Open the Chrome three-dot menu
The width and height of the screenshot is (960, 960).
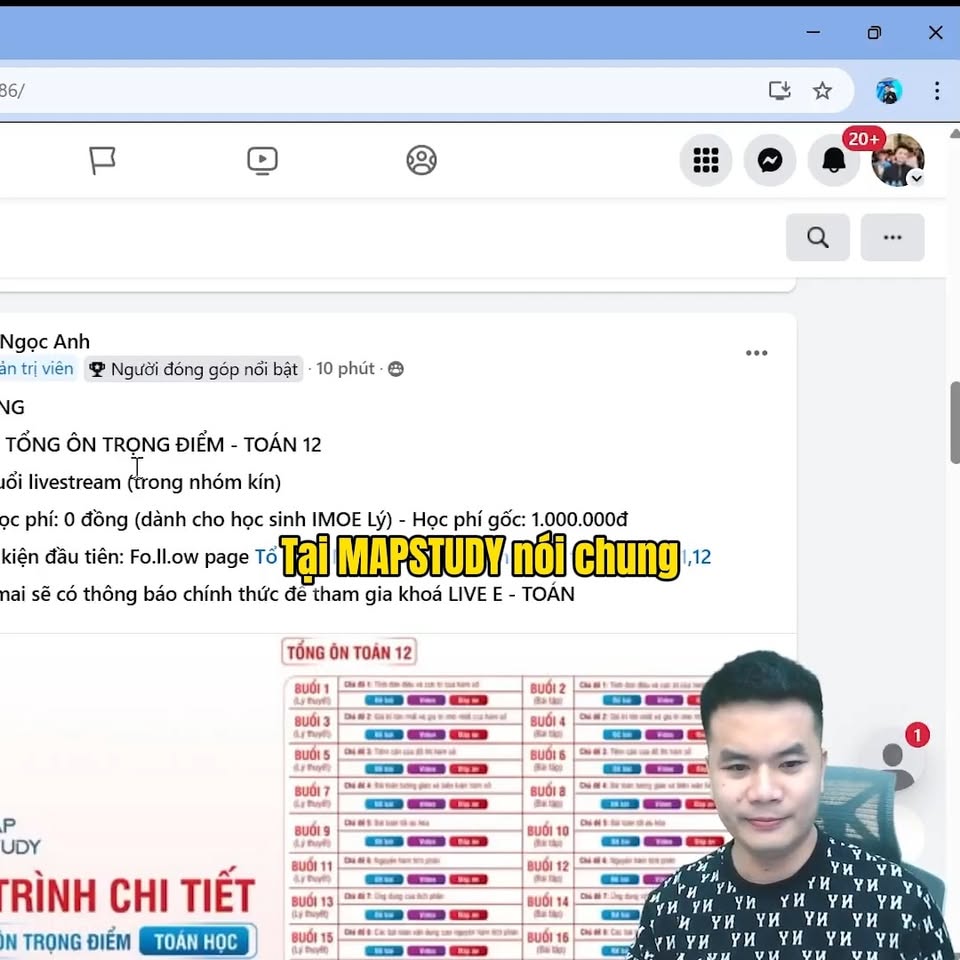[937, 91]
